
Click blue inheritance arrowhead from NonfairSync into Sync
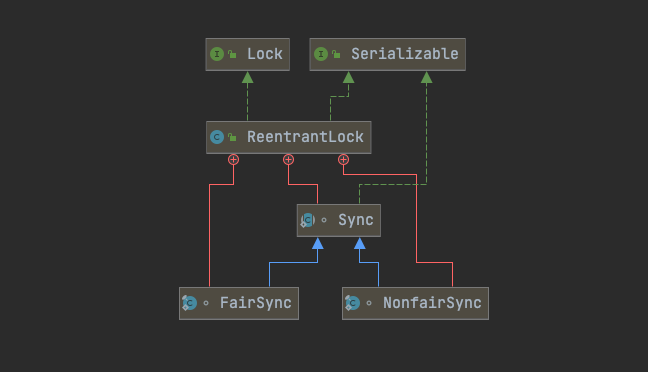pyautogui.click(x=360, y=243)
